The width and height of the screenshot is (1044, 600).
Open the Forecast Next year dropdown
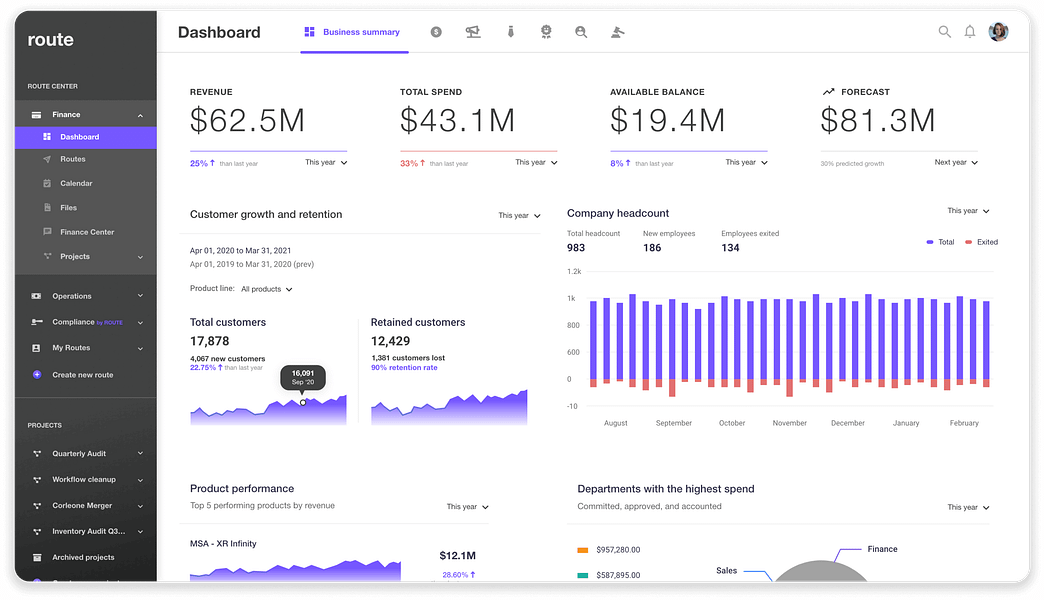point(956,162)
